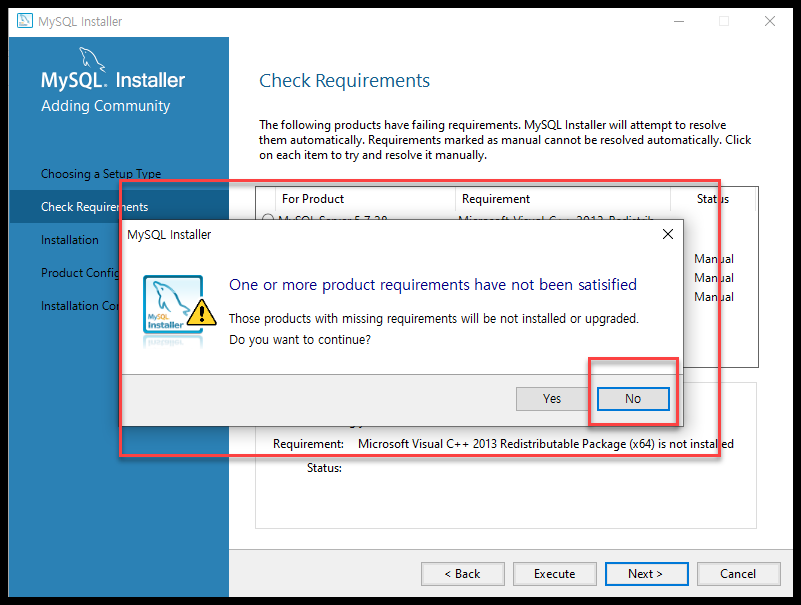
Task: Click the 'Requirement:' label in details panel
Action: click(x=308, y=444)
